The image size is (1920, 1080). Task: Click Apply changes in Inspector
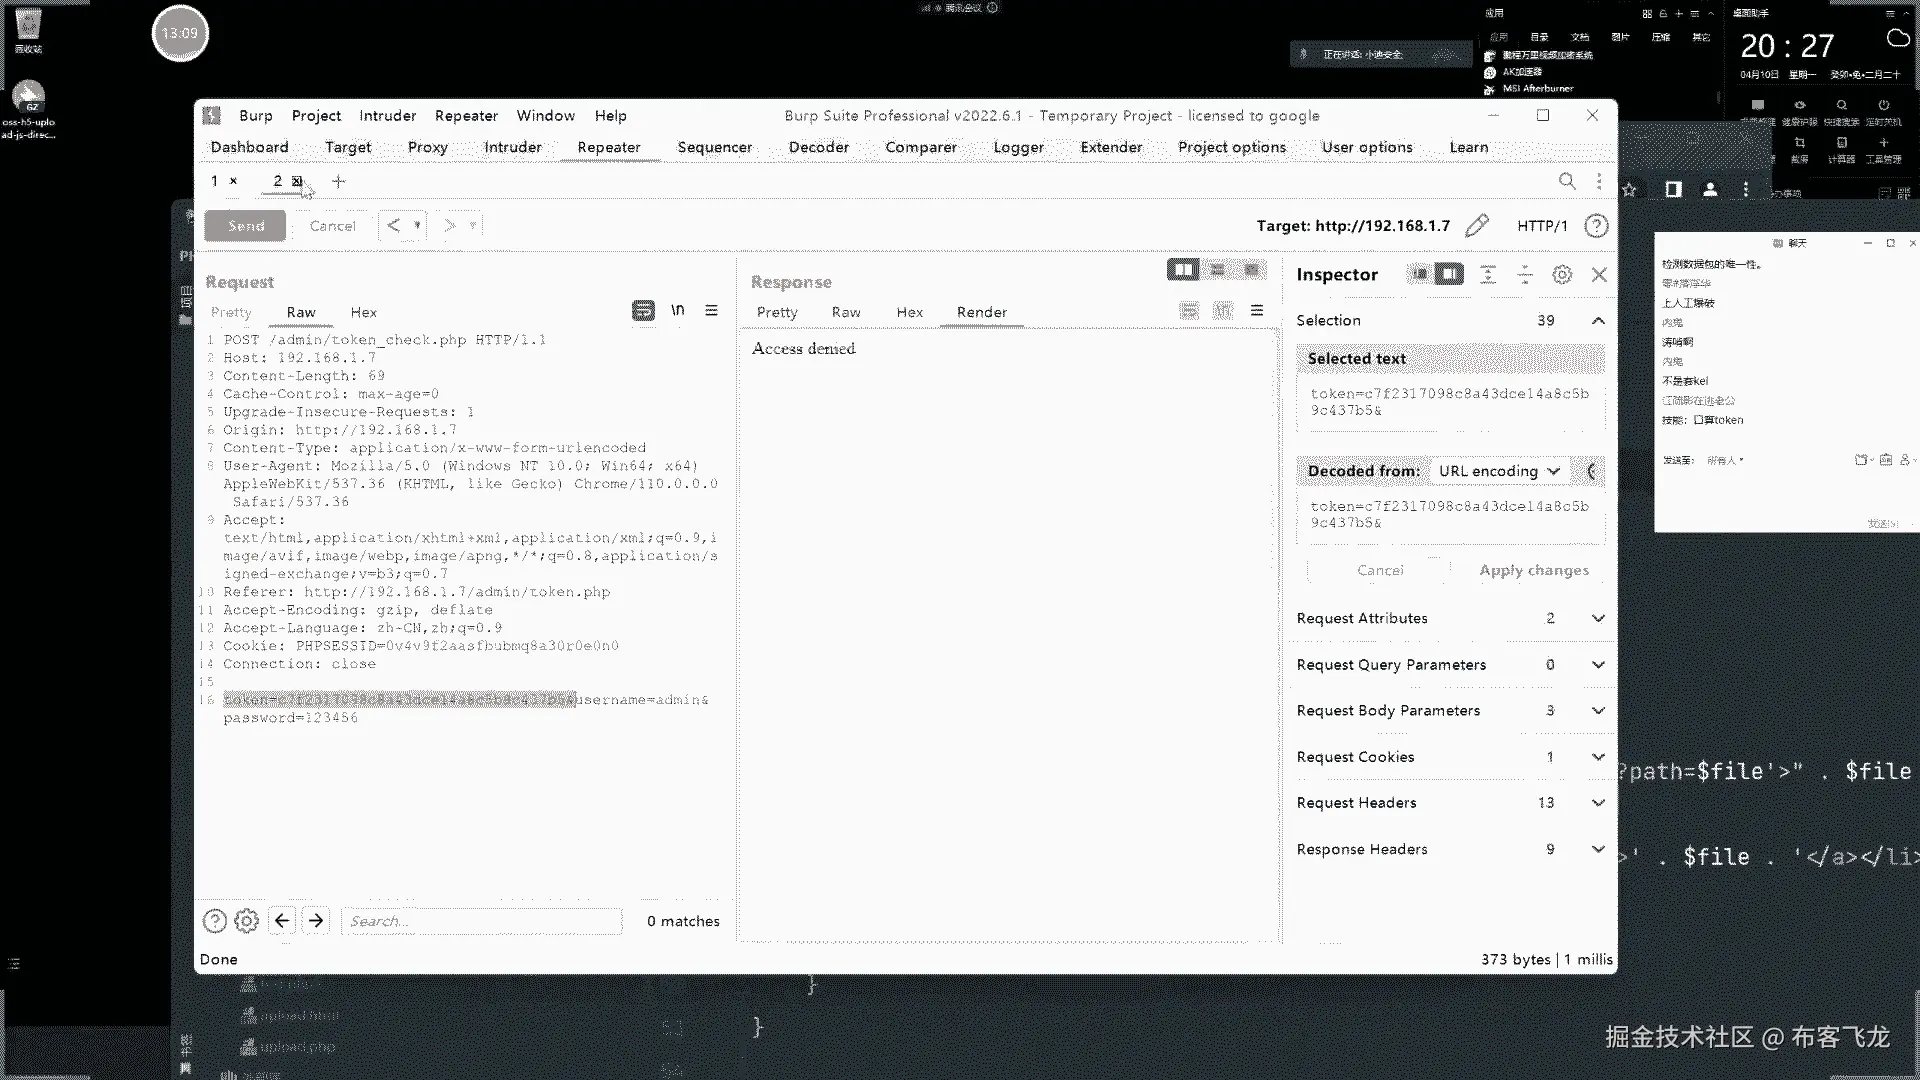(1533, 570)
